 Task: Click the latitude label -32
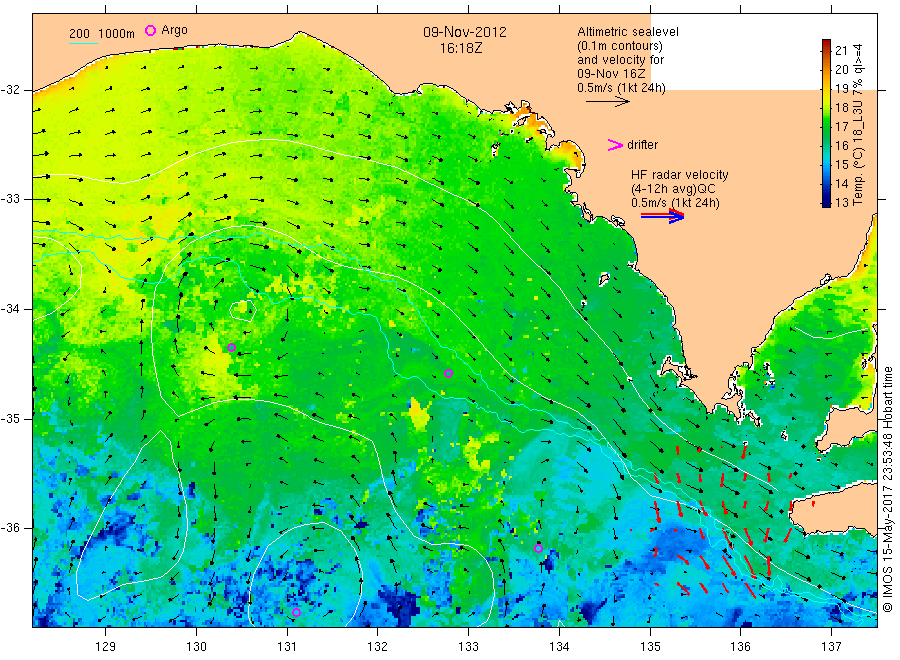(10, 90)
